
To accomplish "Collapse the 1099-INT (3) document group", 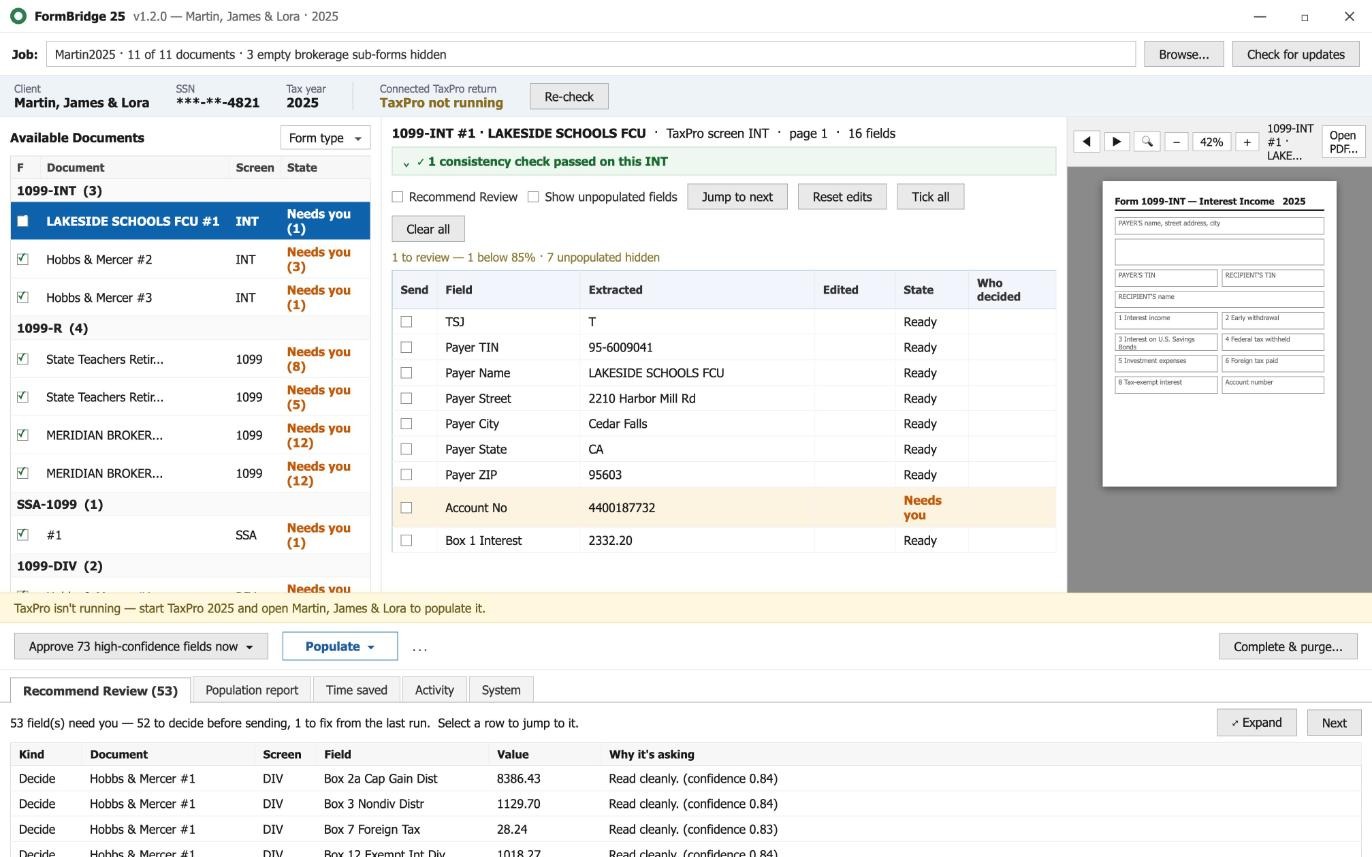I will (x=190, y=190).
